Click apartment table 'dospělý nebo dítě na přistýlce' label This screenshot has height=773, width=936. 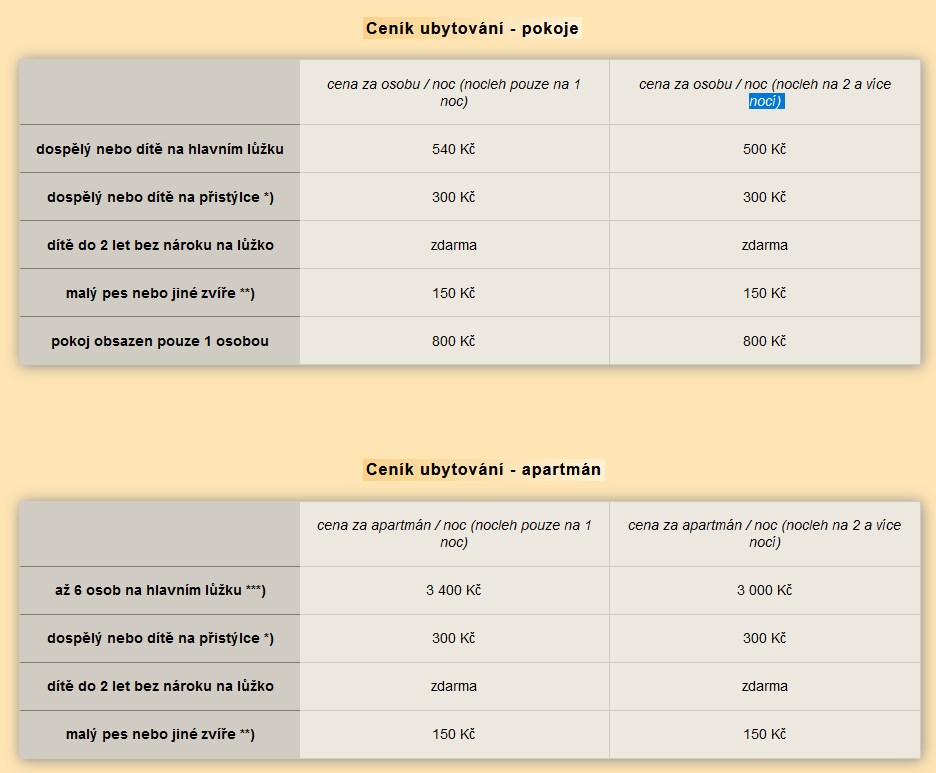click(160, 638)
